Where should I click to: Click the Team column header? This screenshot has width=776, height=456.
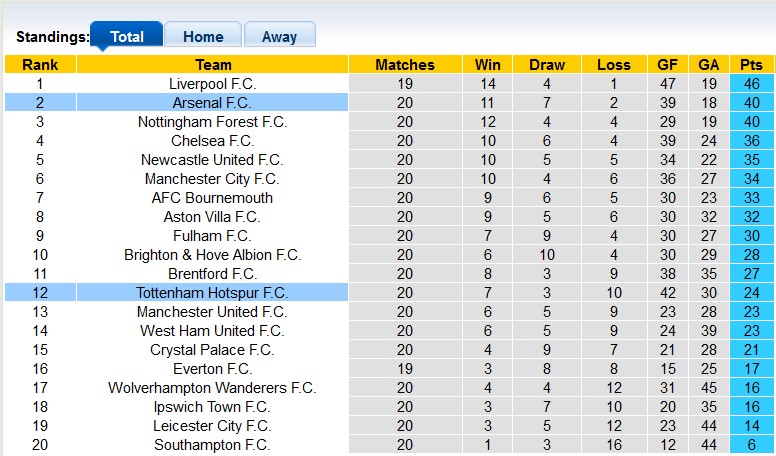(212, 65)
